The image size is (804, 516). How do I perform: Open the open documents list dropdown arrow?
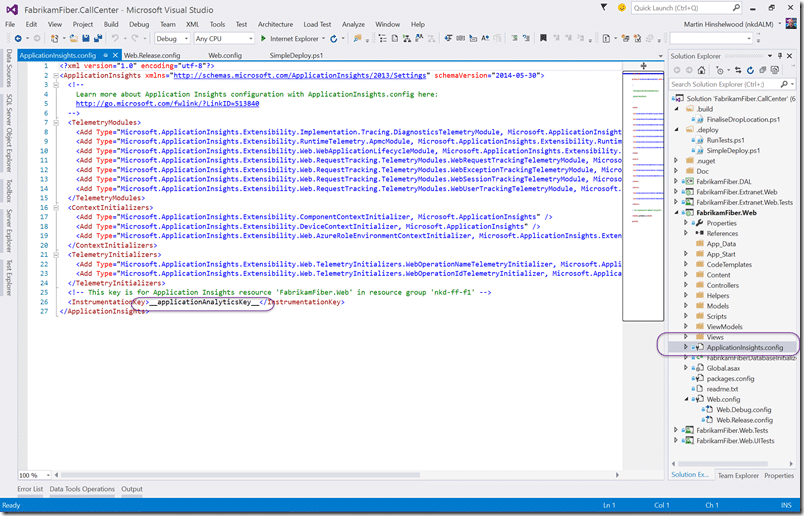coord(660,56)
